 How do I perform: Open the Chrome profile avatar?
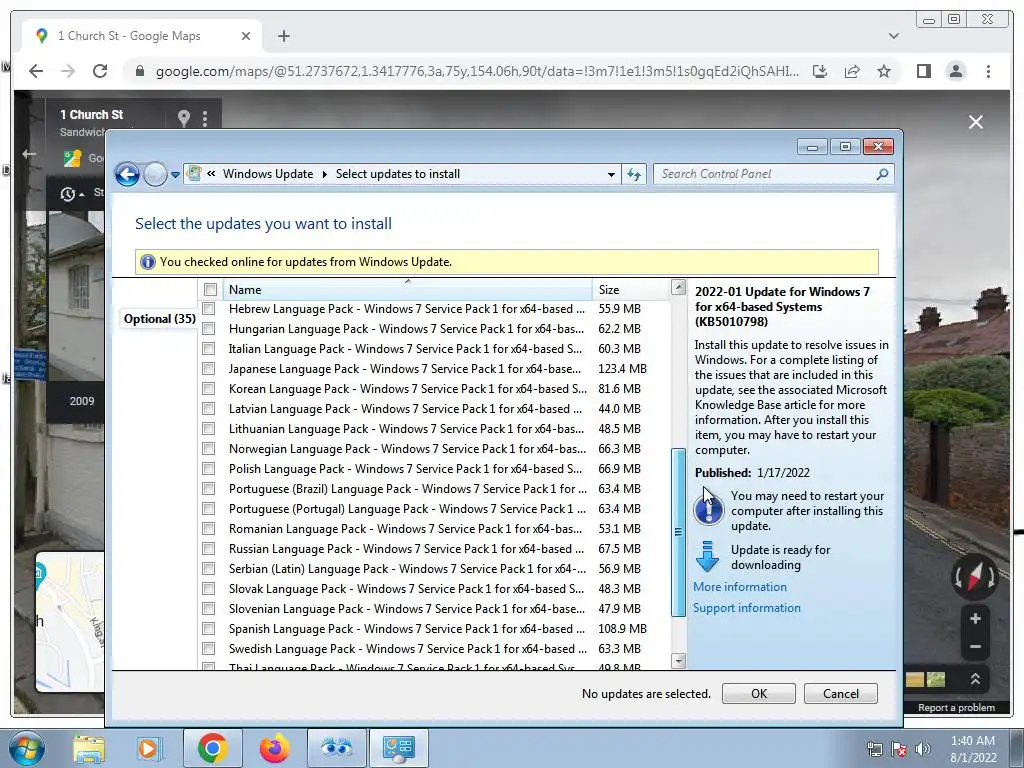pos(955,71)
